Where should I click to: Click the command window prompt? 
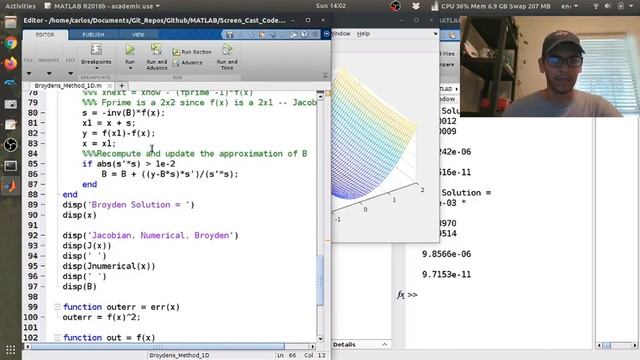pos(412,294)
